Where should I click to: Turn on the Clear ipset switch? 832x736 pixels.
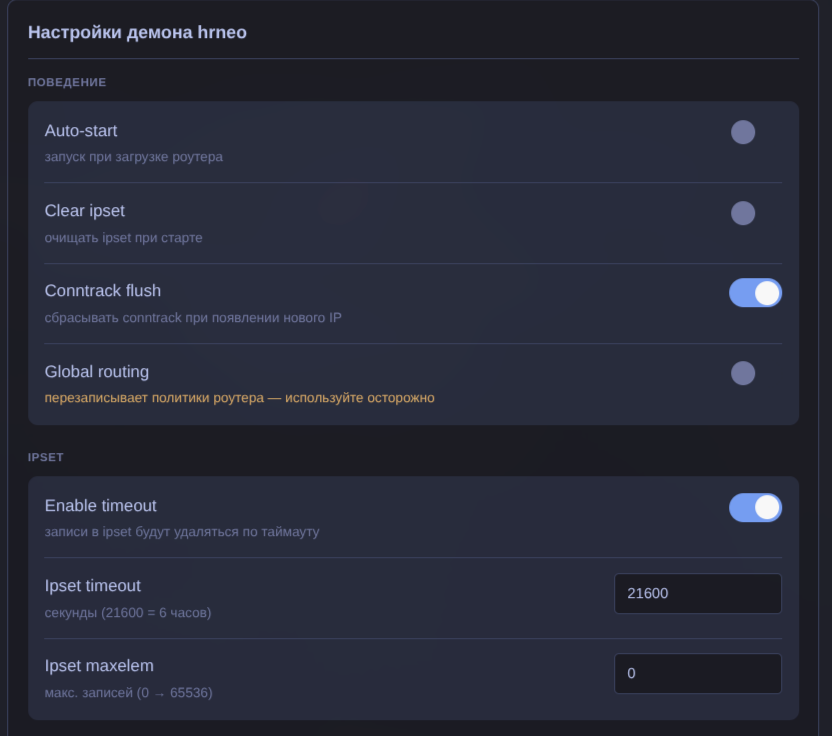[754, 213]
